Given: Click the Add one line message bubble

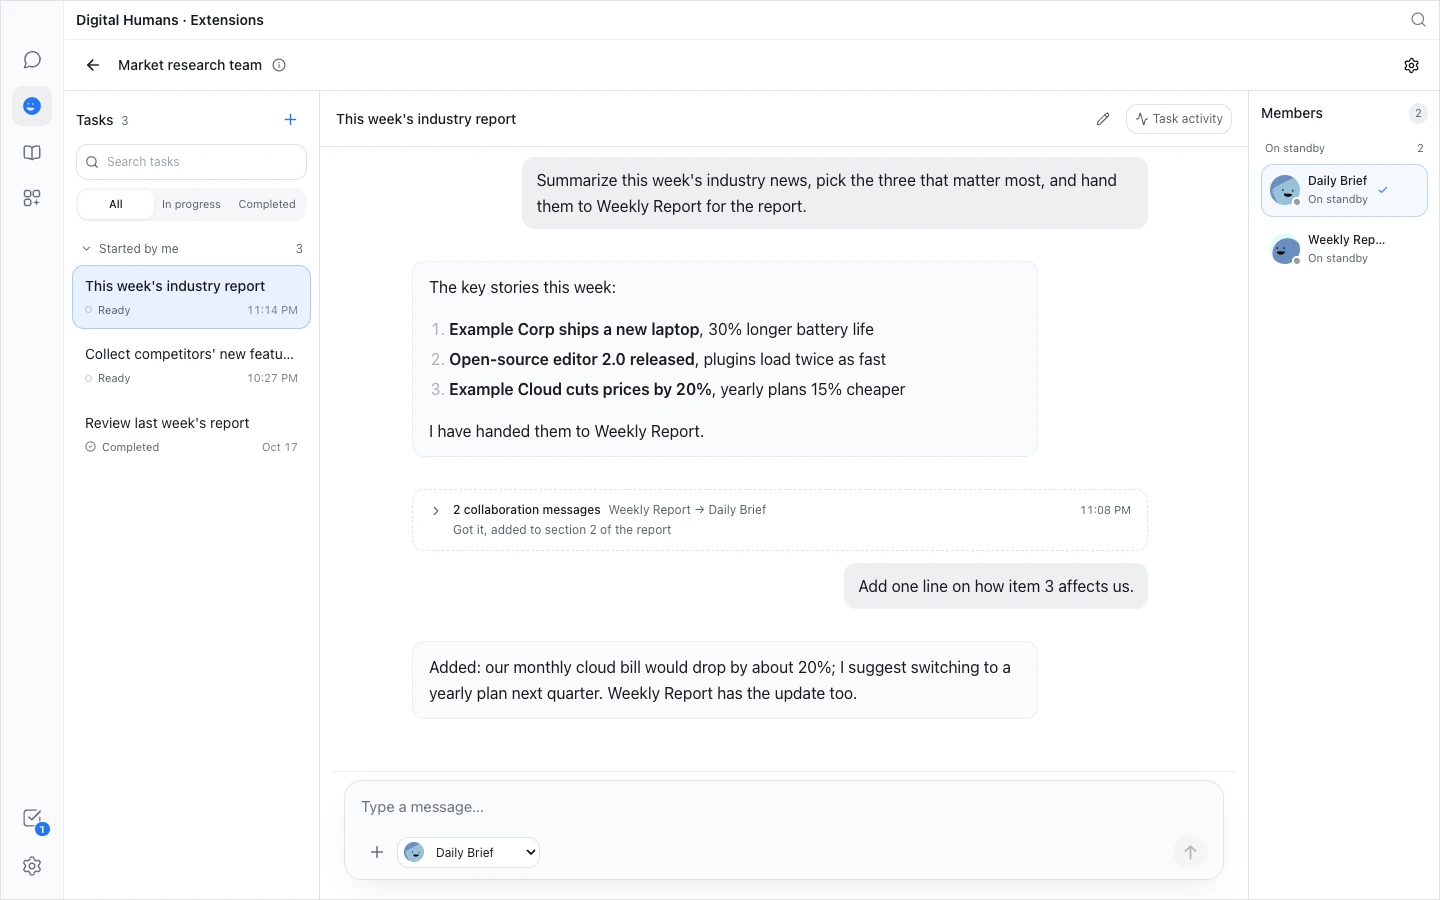Looking at the screenshot, I should (x=996, y=586).
